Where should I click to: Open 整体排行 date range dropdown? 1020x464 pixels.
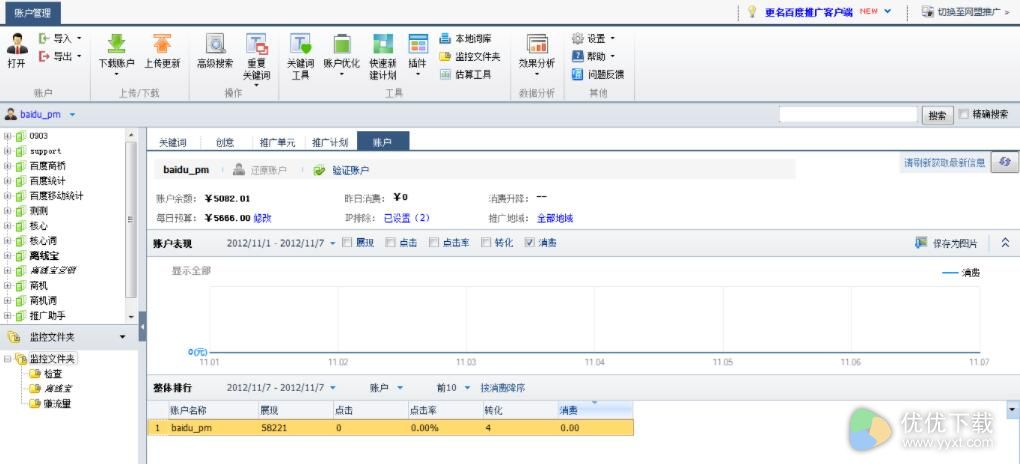tap(333, 388)
